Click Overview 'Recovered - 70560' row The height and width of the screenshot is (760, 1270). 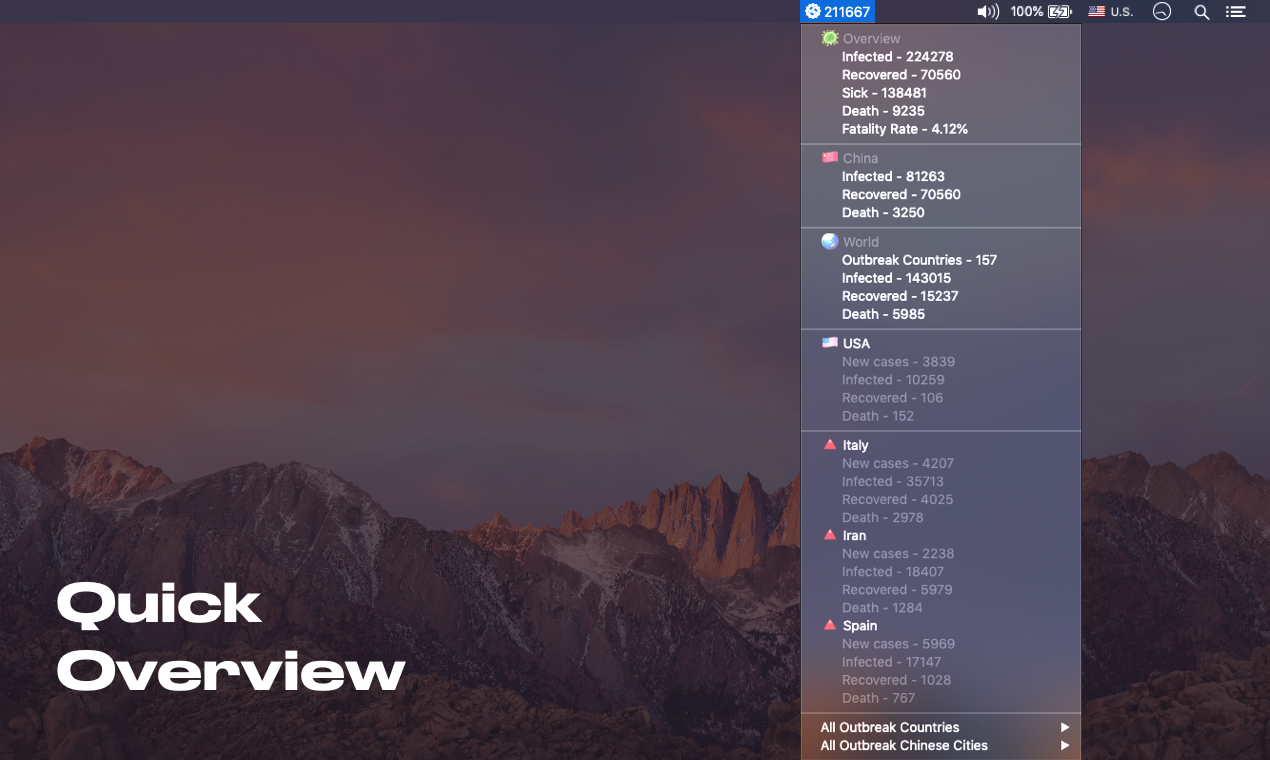pos(941,75)
